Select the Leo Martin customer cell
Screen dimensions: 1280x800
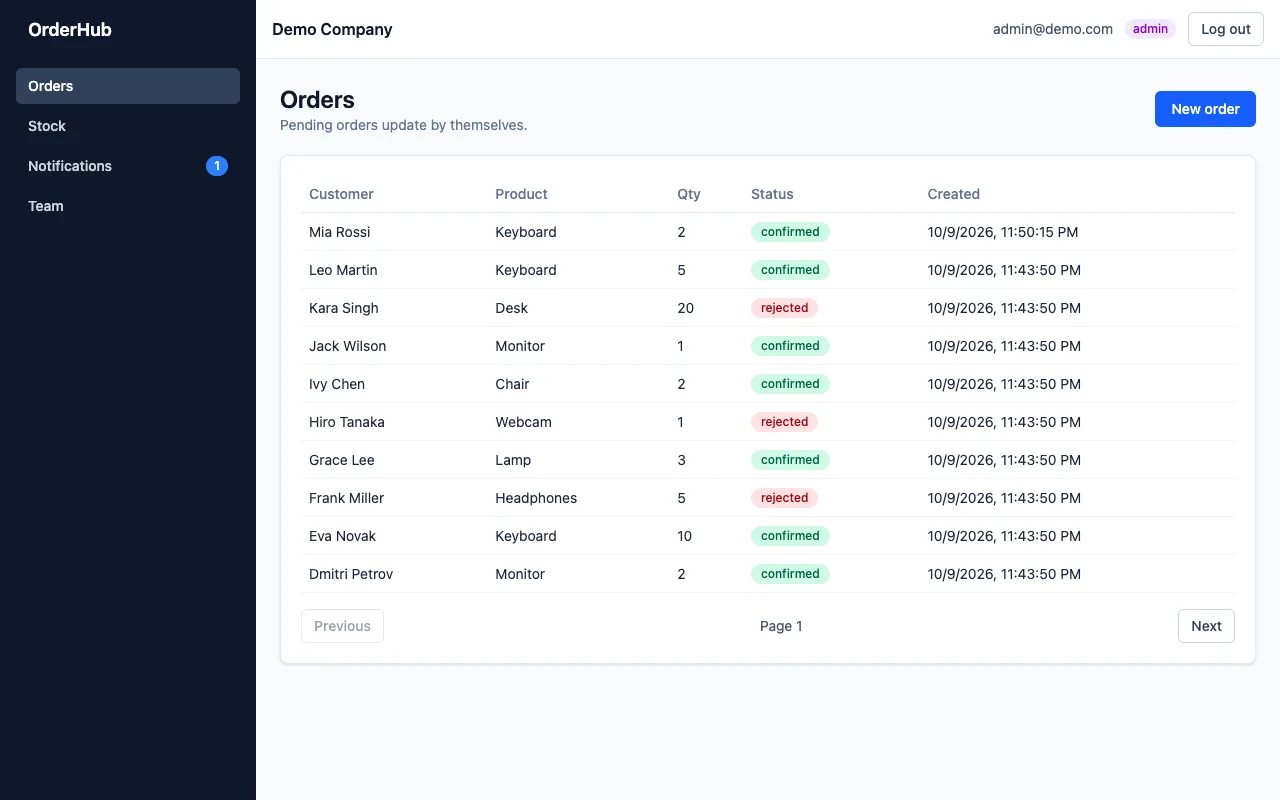pos(343,270)
